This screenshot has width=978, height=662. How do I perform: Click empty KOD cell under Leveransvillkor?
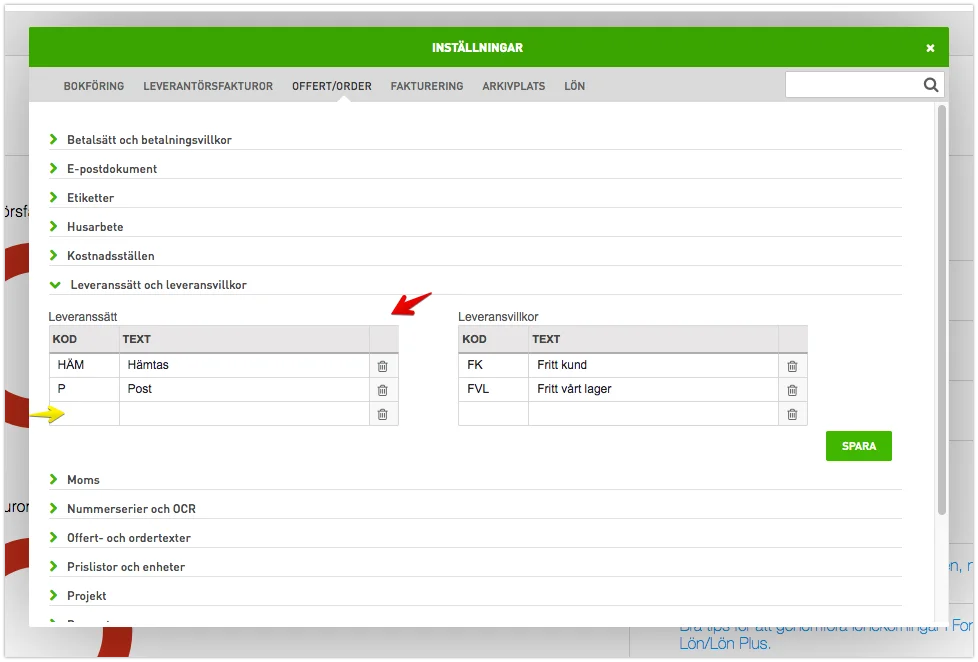(x=493, y=414)
